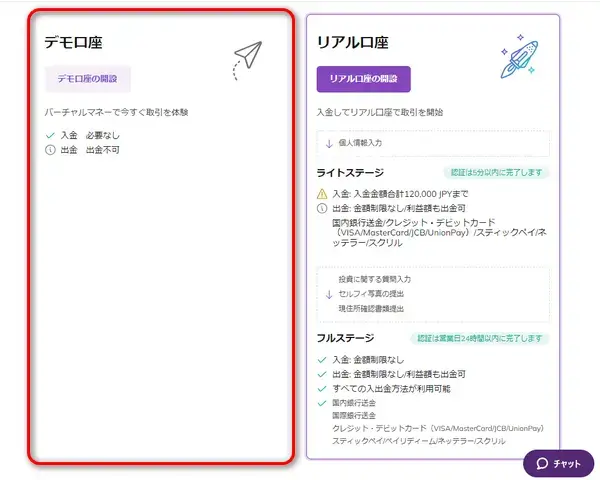The image size is (600, 480).
Task: Select the デモ口座 heading
Action: coord(73,42)
